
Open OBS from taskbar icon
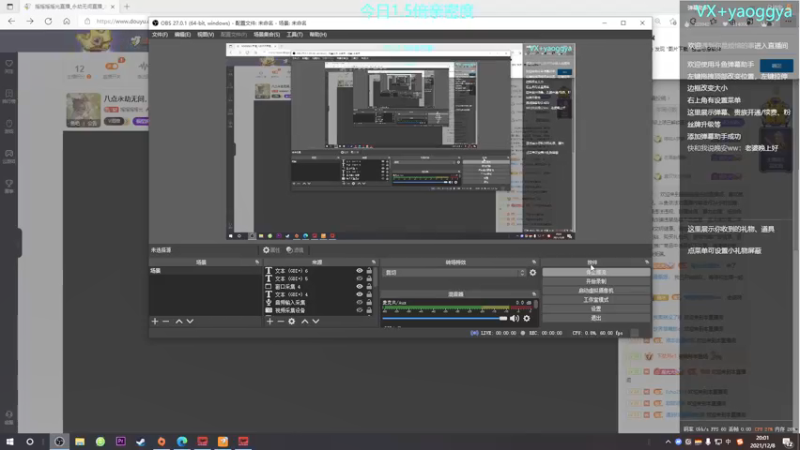coord(60,441)
